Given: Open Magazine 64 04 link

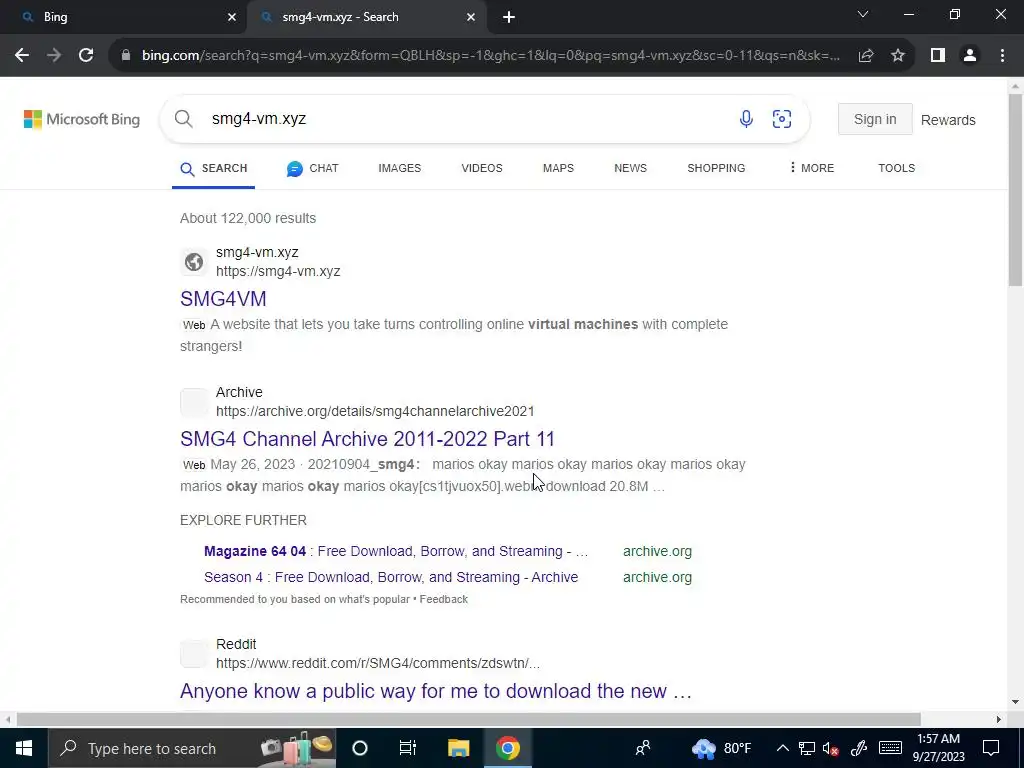Looking at the screenshot, I should [x=396, y=551].
